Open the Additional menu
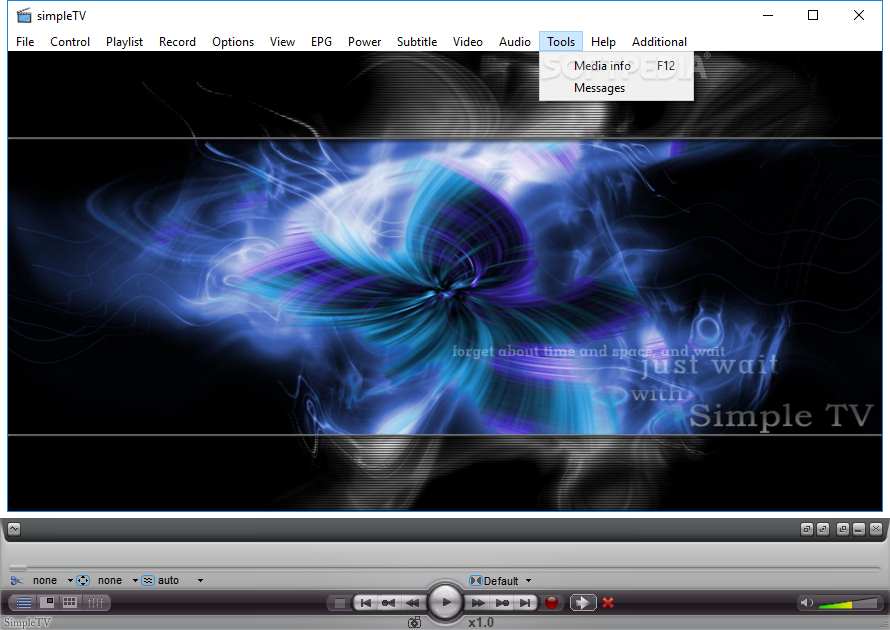The image size is (890, 630). click(659, 41)
